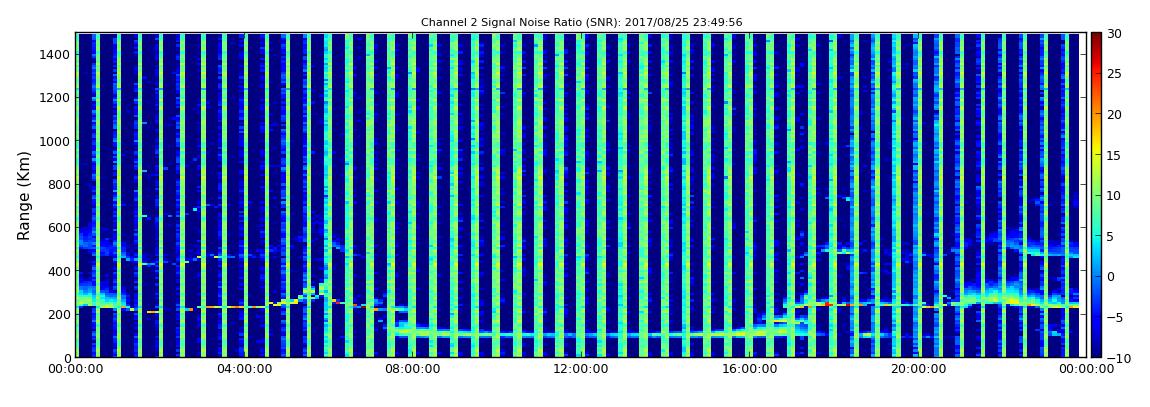Click the 20:00:00 time axis label

pyautogui.click(x=918, y=370)
